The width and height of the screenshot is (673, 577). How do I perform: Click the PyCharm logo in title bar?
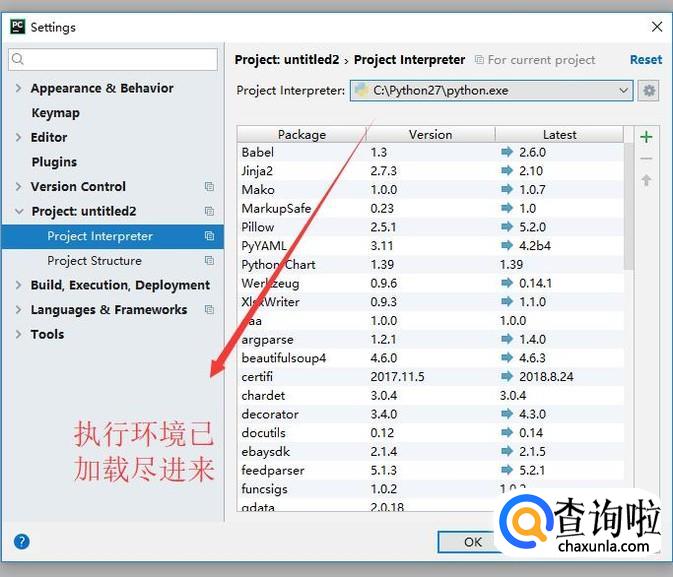17,27
